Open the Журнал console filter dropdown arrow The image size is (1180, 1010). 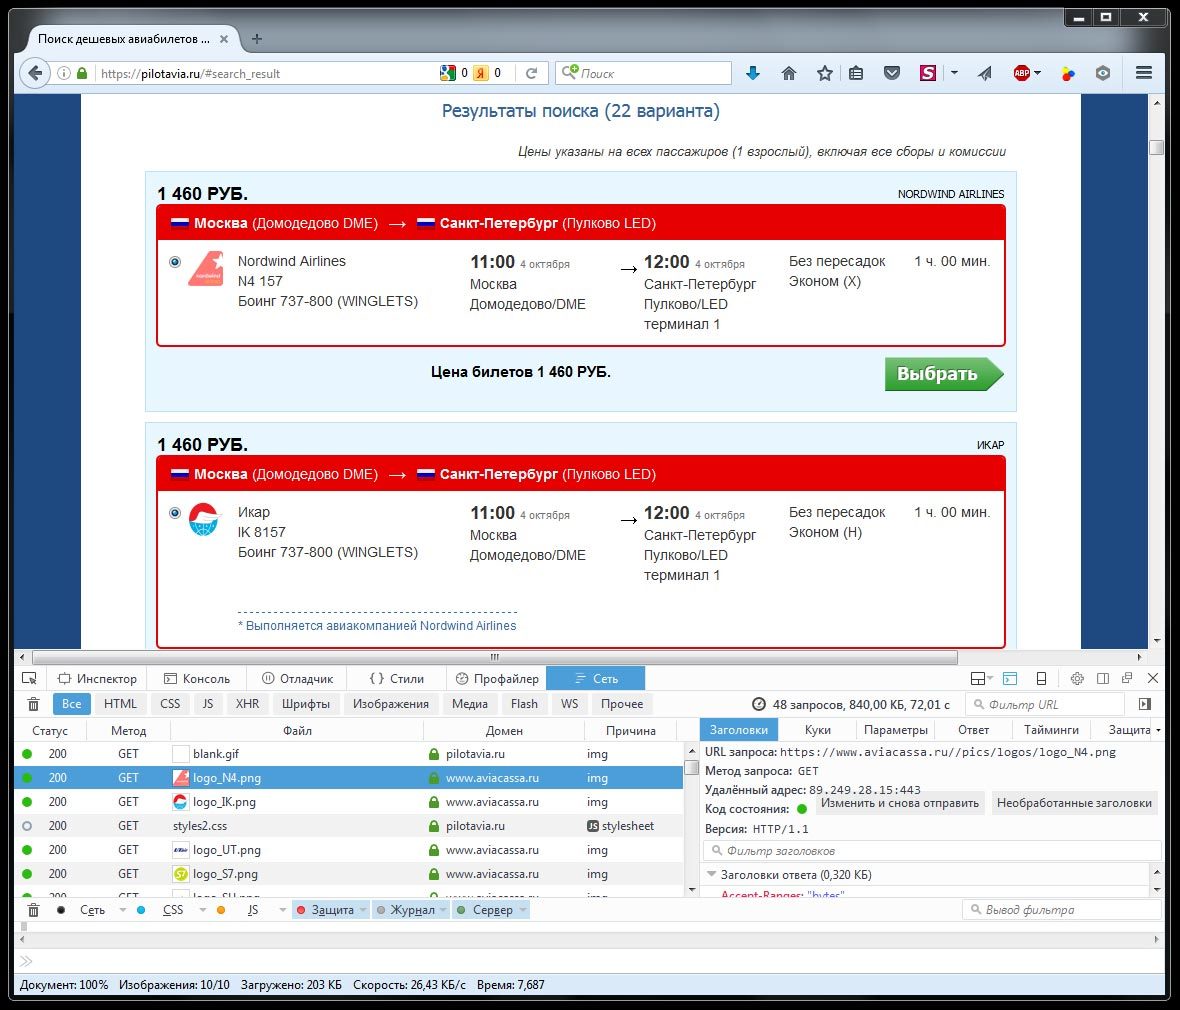(x=443, y=910)
